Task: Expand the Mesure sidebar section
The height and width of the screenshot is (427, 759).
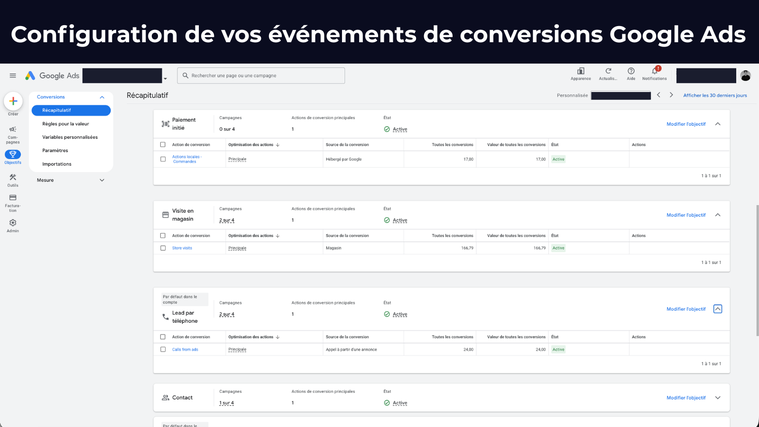Action: click(102, 180)
